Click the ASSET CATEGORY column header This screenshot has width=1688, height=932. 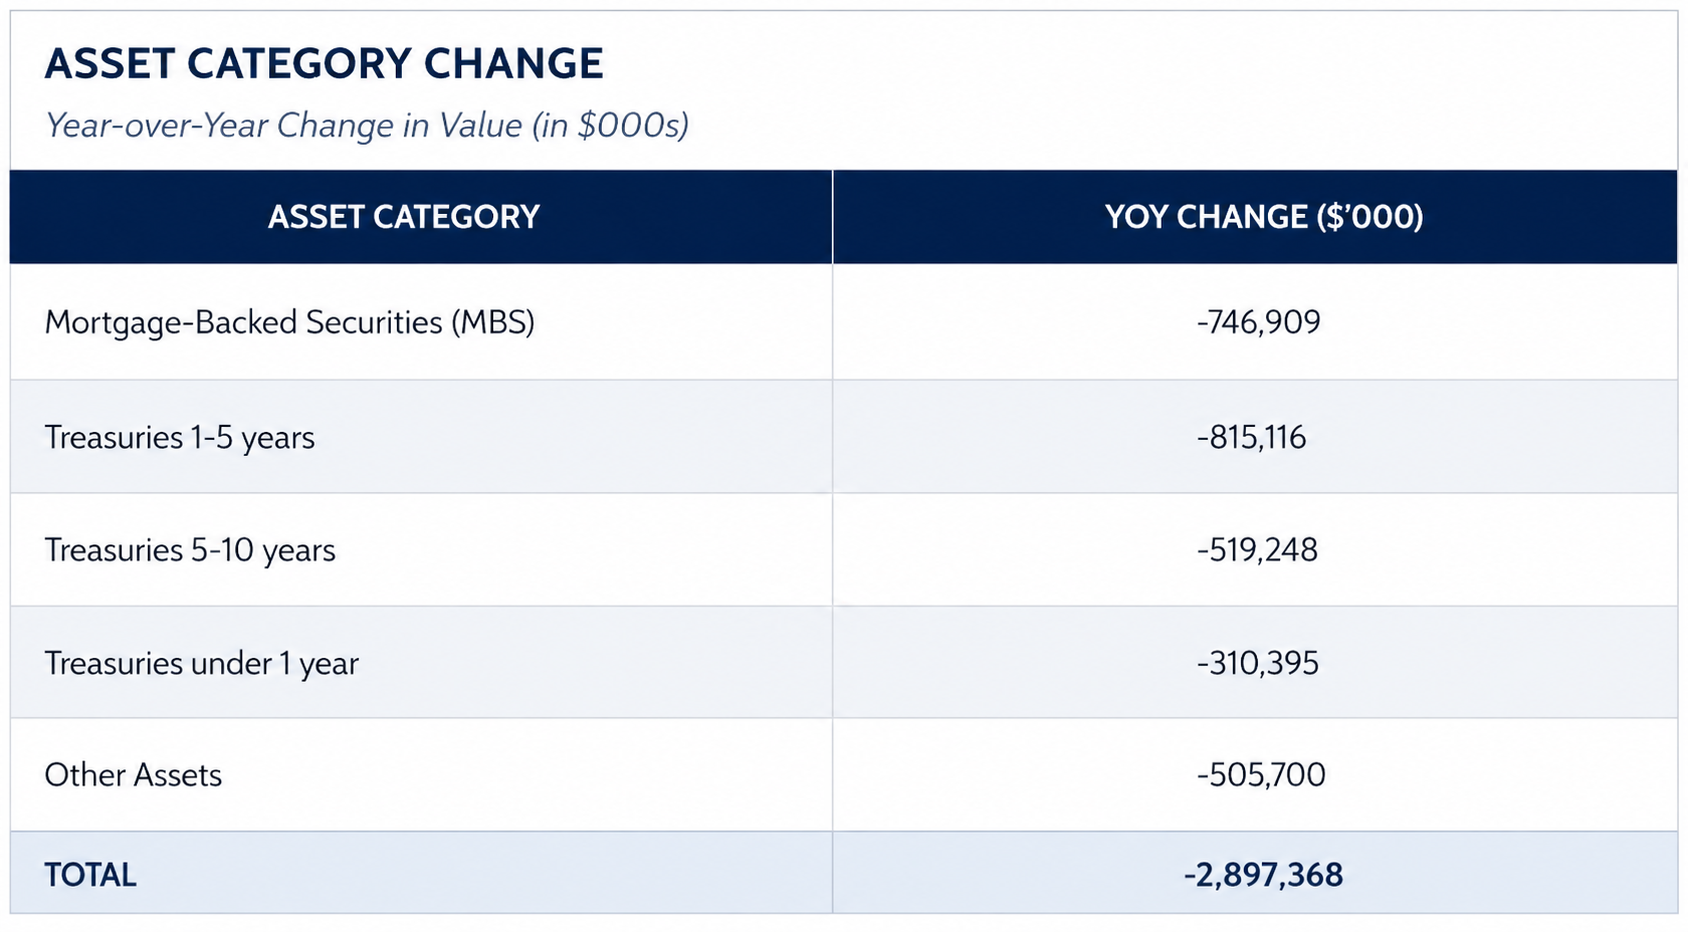403,217
